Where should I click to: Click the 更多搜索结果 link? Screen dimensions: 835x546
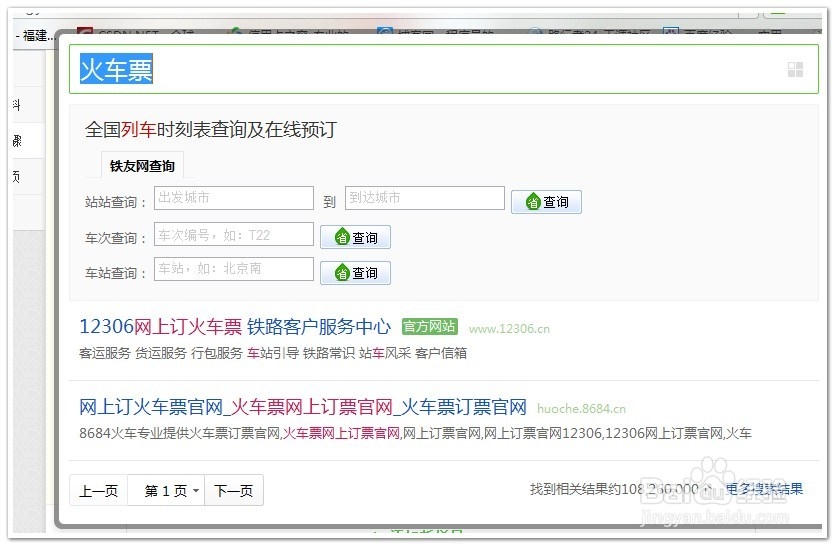click(x=764, y=489)
